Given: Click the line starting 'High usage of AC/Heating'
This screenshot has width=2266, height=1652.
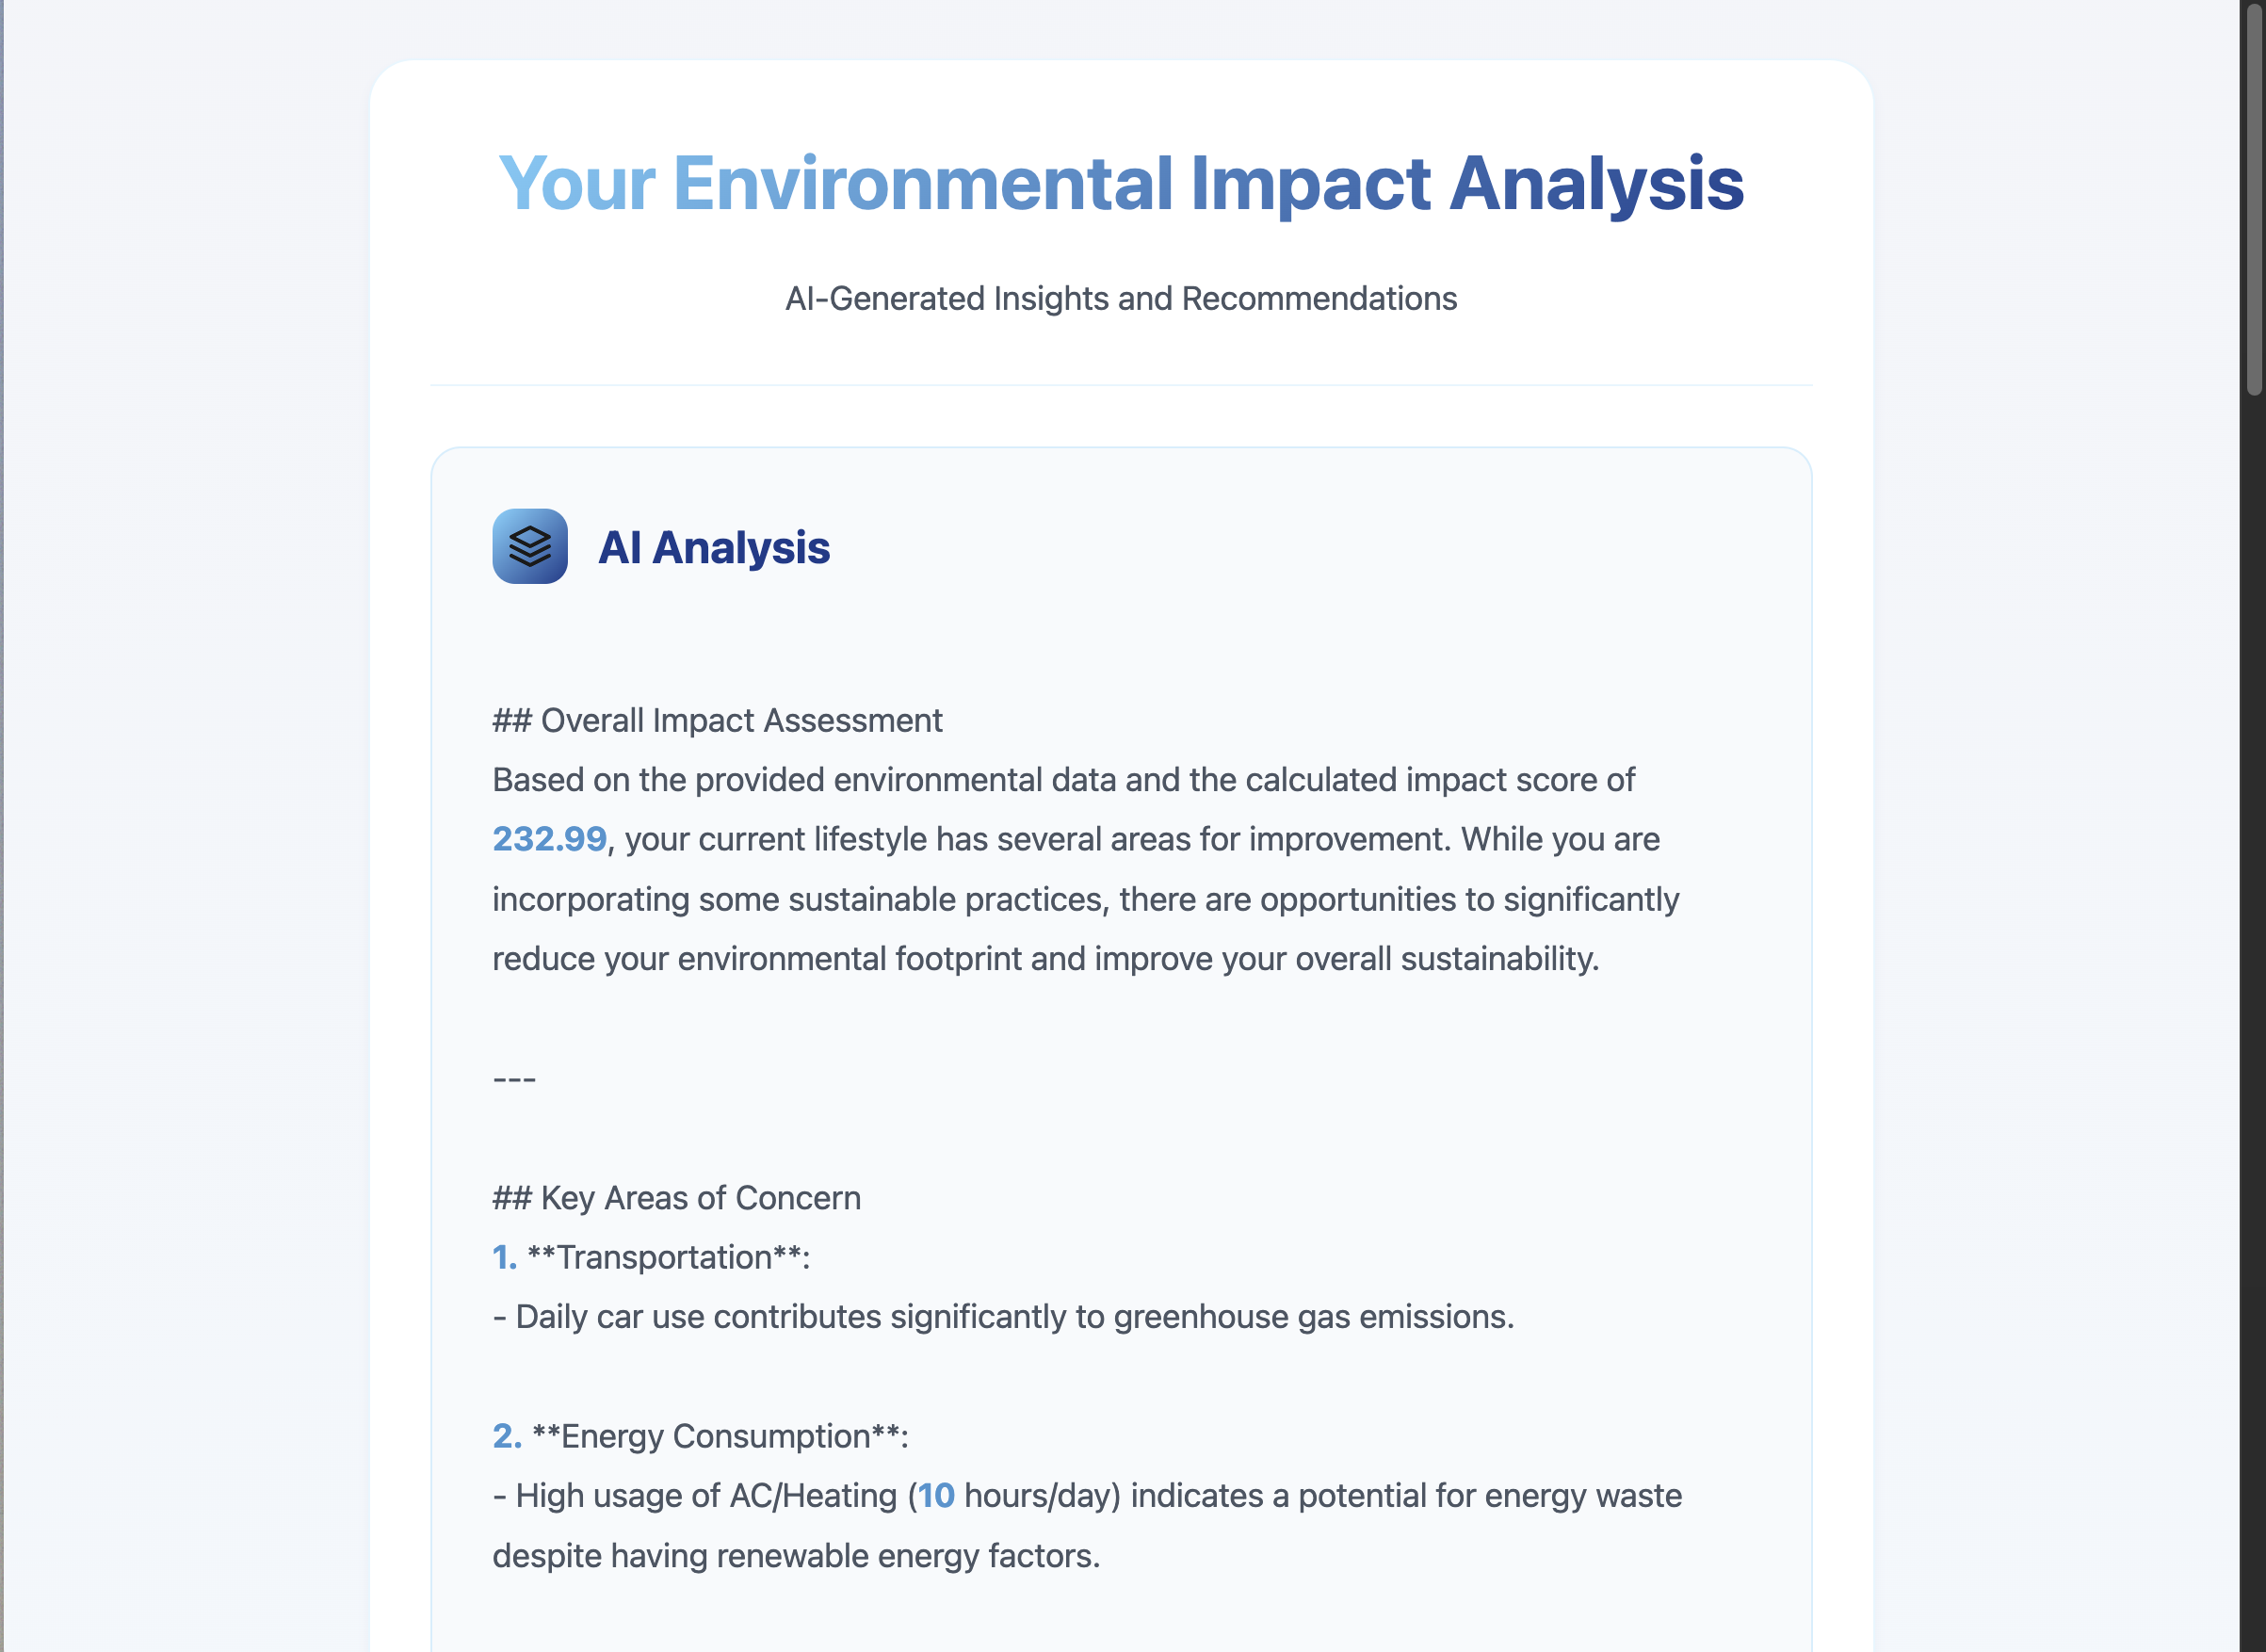Looking at the screenshot, I should tap(1087, 1496).
